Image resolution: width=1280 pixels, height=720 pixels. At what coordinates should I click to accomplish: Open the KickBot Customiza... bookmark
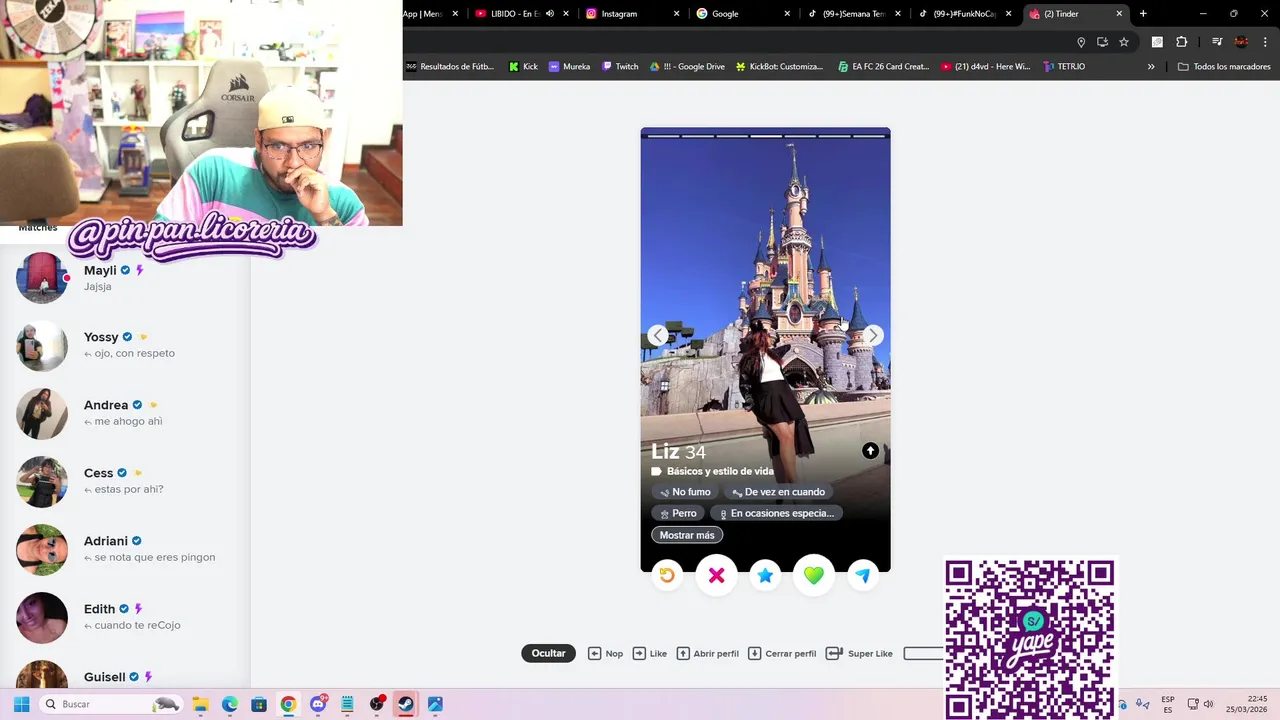(779, 67)
